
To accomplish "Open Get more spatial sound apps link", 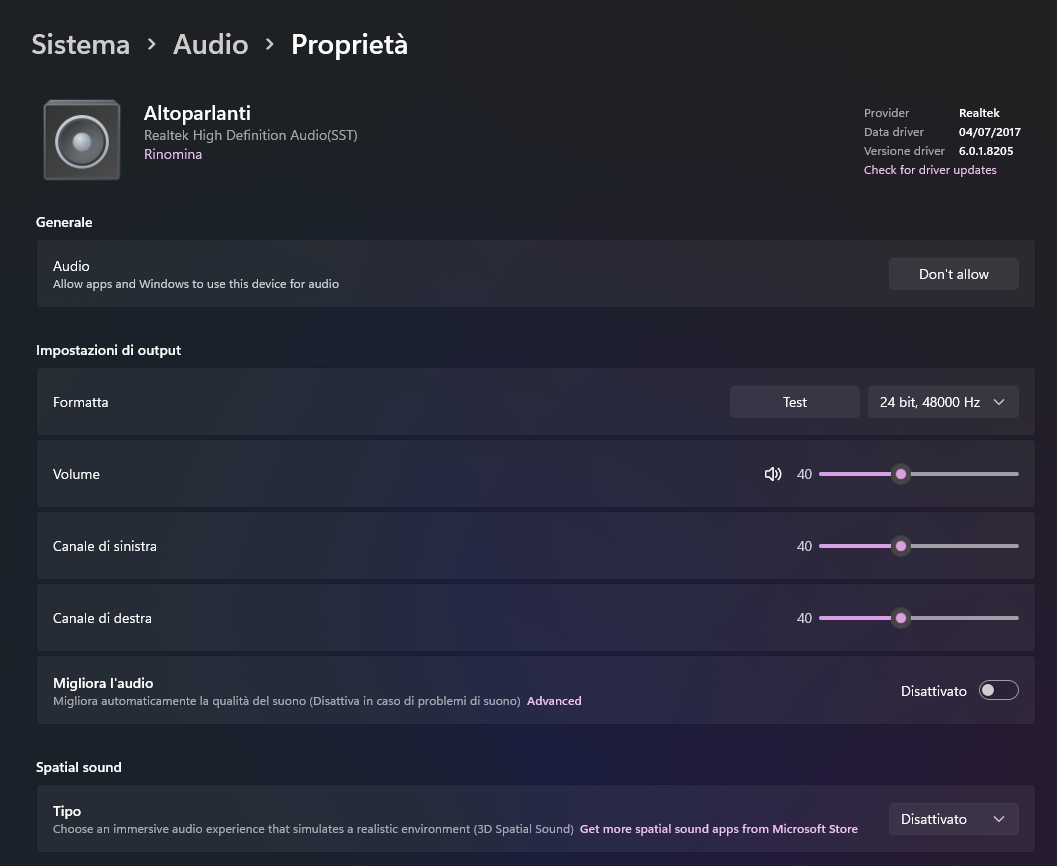I will coord(718,829).
